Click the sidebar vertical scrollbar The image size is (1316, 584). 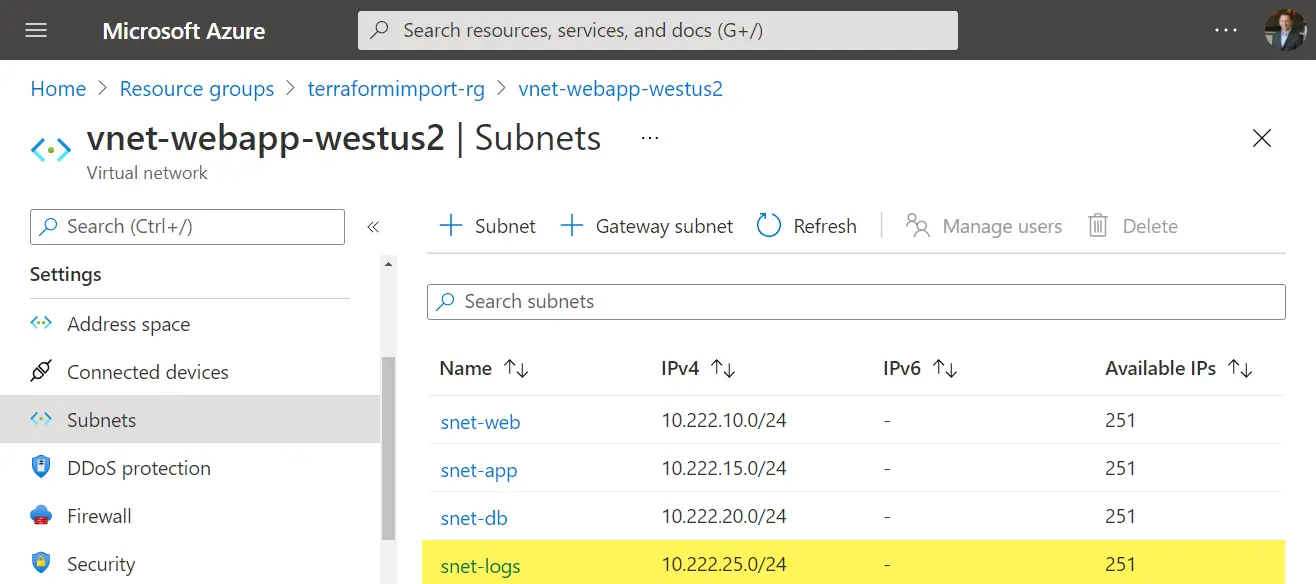point(389,448)
